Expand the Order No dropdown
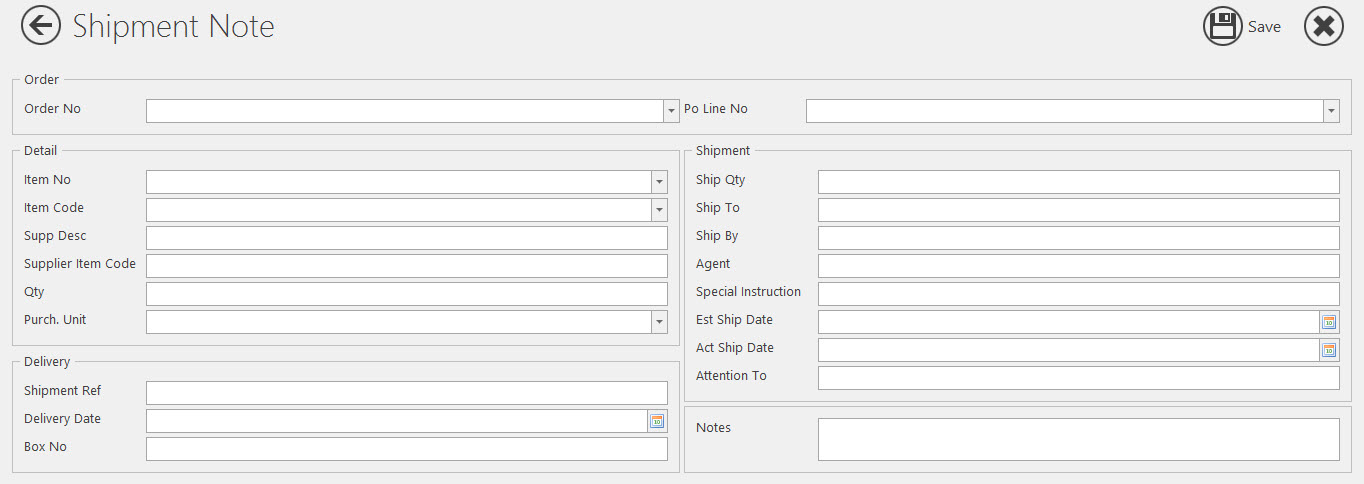 click(x=672, y=111)
